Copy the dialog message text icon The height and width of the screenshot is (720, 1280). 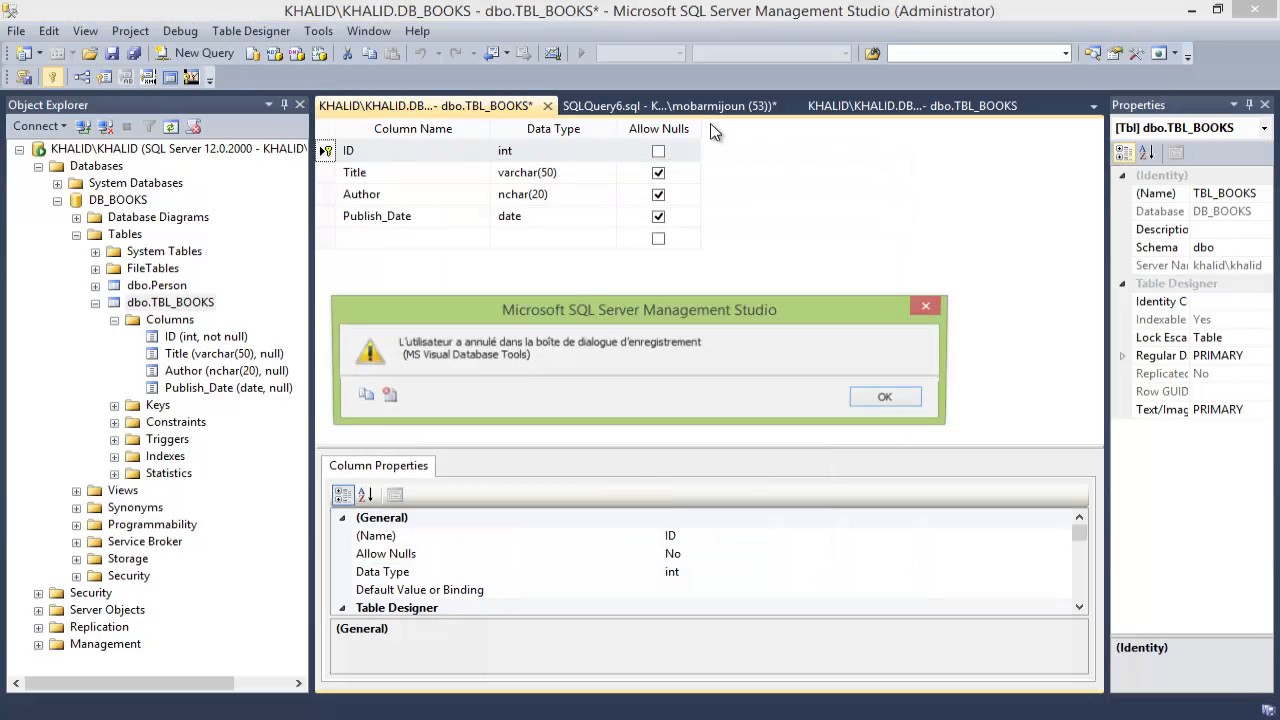pyautogui.click(x=366, y=395)
